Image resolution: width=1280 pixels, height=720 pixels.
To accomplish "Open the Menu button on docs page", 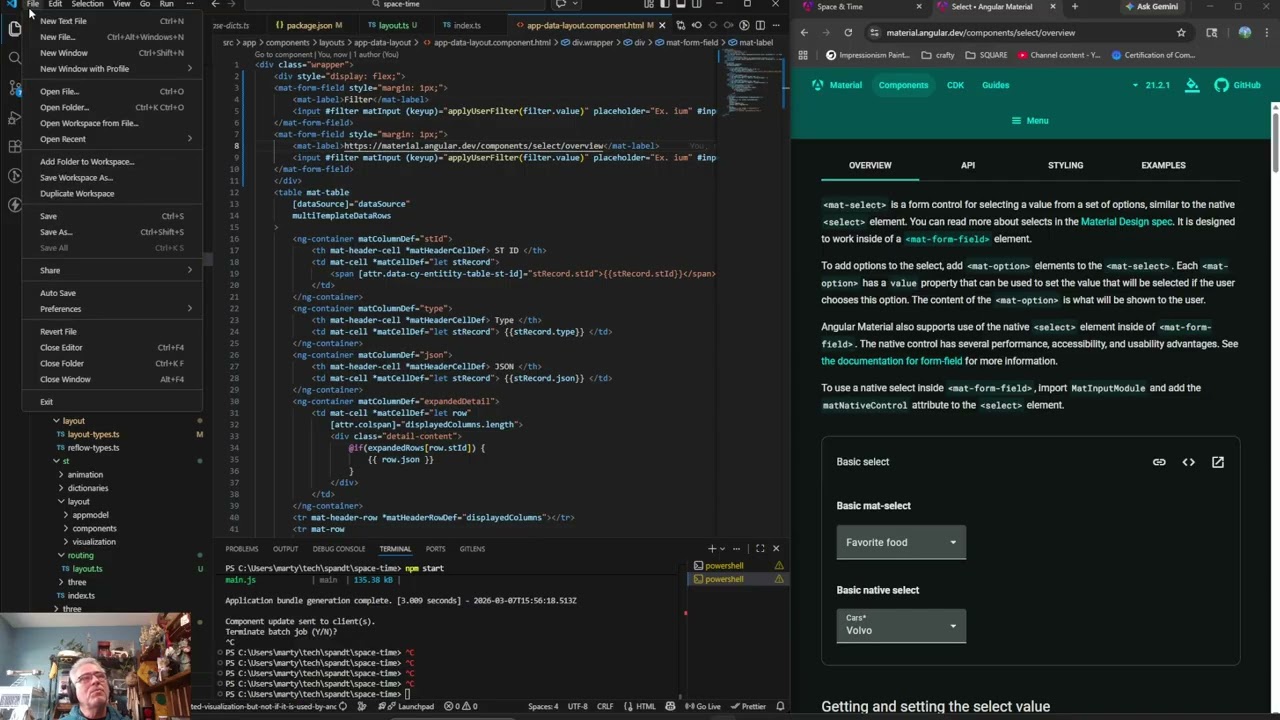I will point(1030,121).
